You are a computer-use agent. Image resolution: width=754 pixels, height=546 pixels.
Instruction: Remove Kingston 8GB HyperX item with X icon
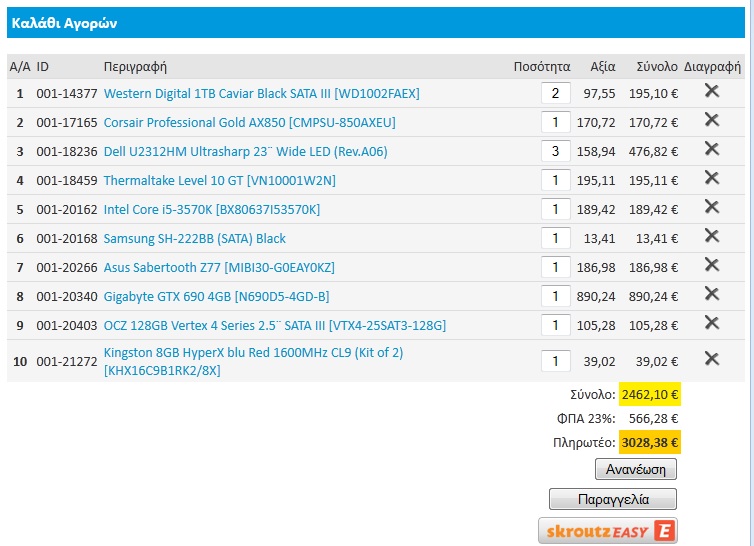712,358
